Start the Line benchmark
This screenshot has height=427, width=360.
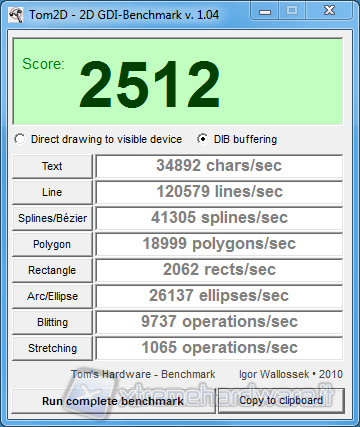pos(52,192)
